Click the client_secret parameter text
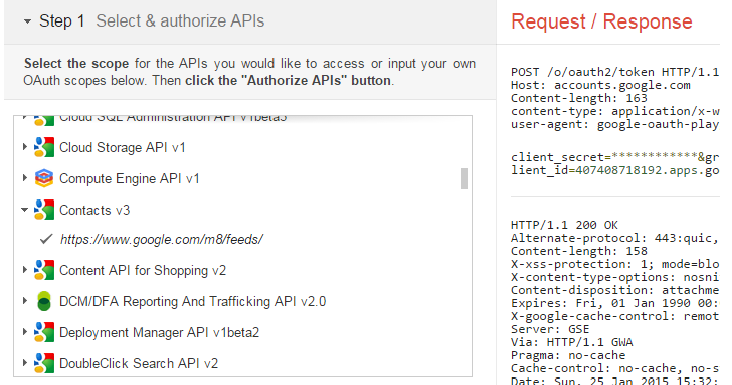 click(615, 157)
